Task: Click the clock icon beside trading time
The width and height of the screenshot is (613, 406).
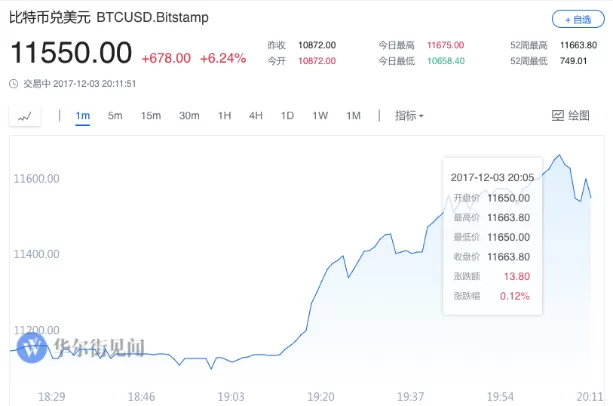Action: (14, 84)
